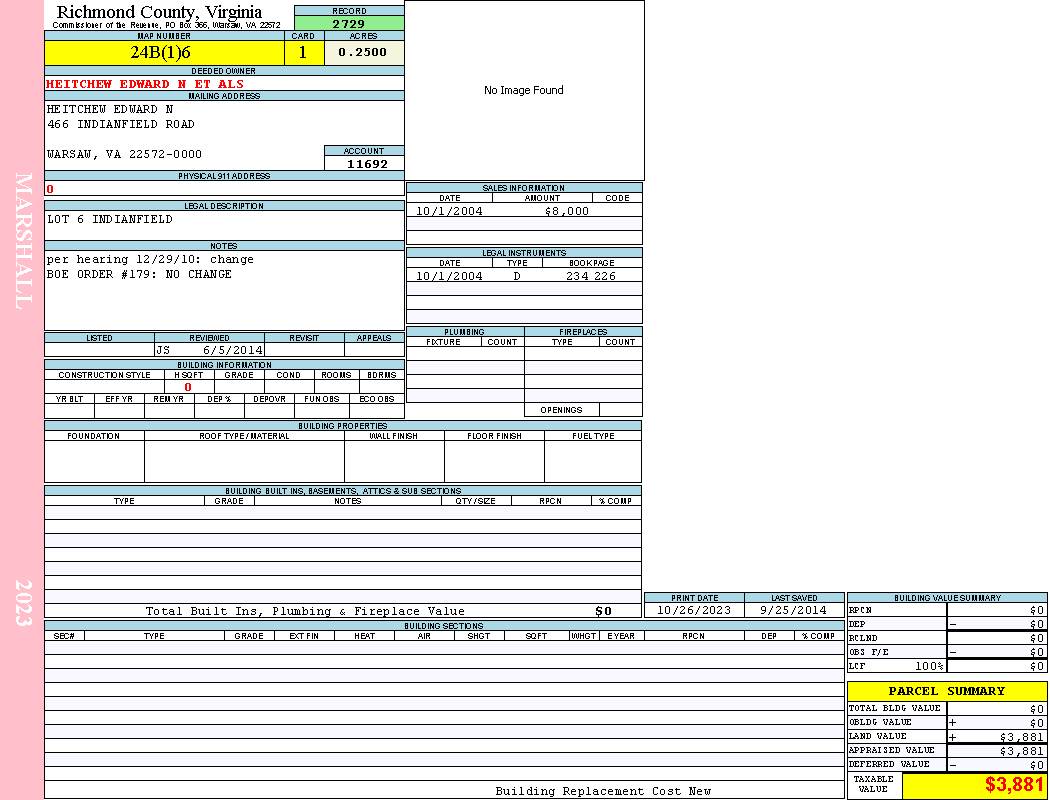Click the notes text about BOE order #179
The height and width of the screenshot is (800, 1050).
pyautogui.click(x=139, y=274)
